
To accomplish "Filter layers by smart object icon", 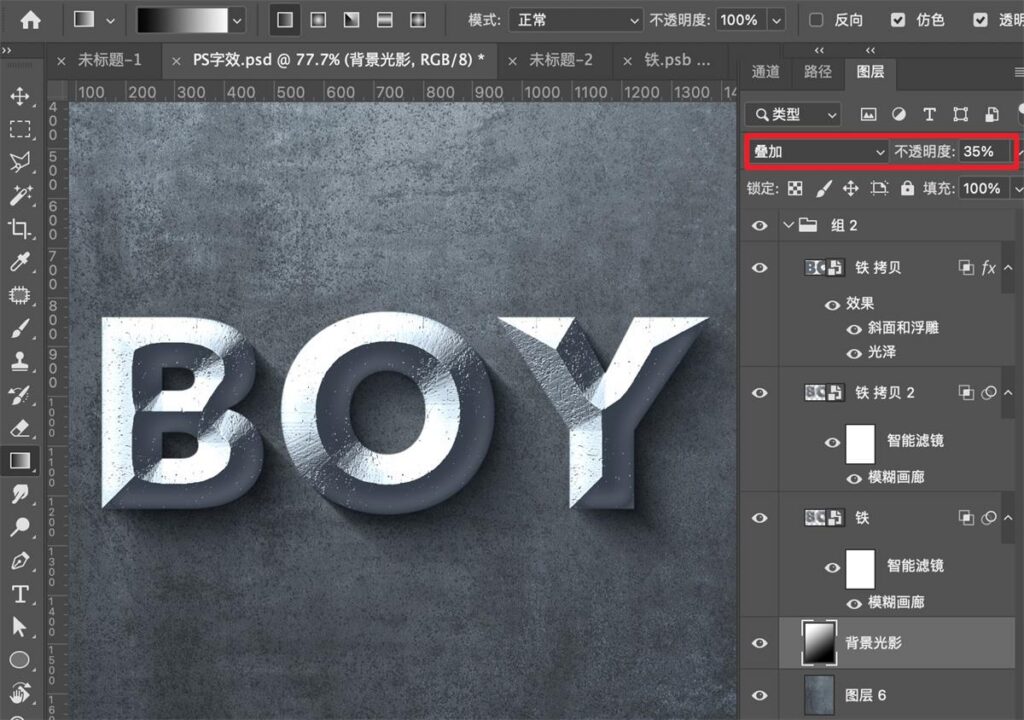I will tap(991, 114).
